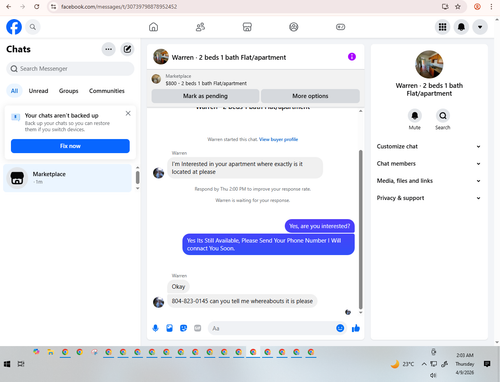Open Facebook notifications bell
The width and height of the screenshot is (500, 382).
[x=461, y=27]
